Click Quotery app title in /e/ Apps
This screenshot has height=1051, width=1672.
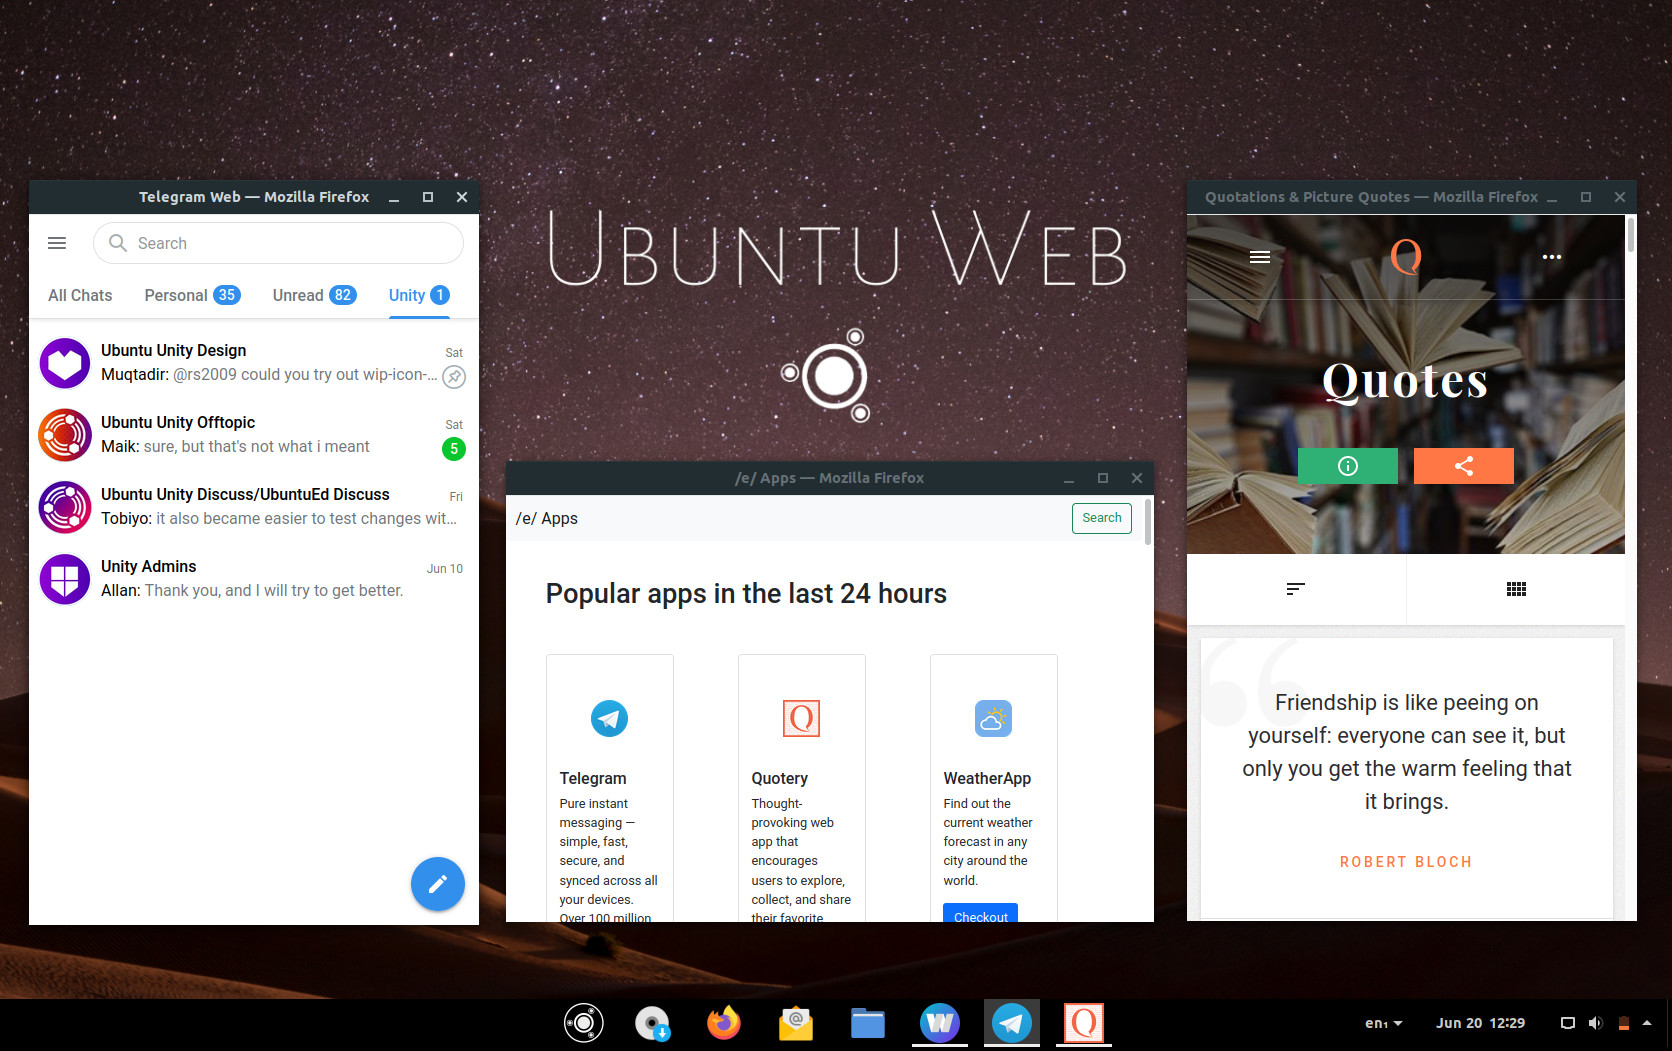point(780,778)
